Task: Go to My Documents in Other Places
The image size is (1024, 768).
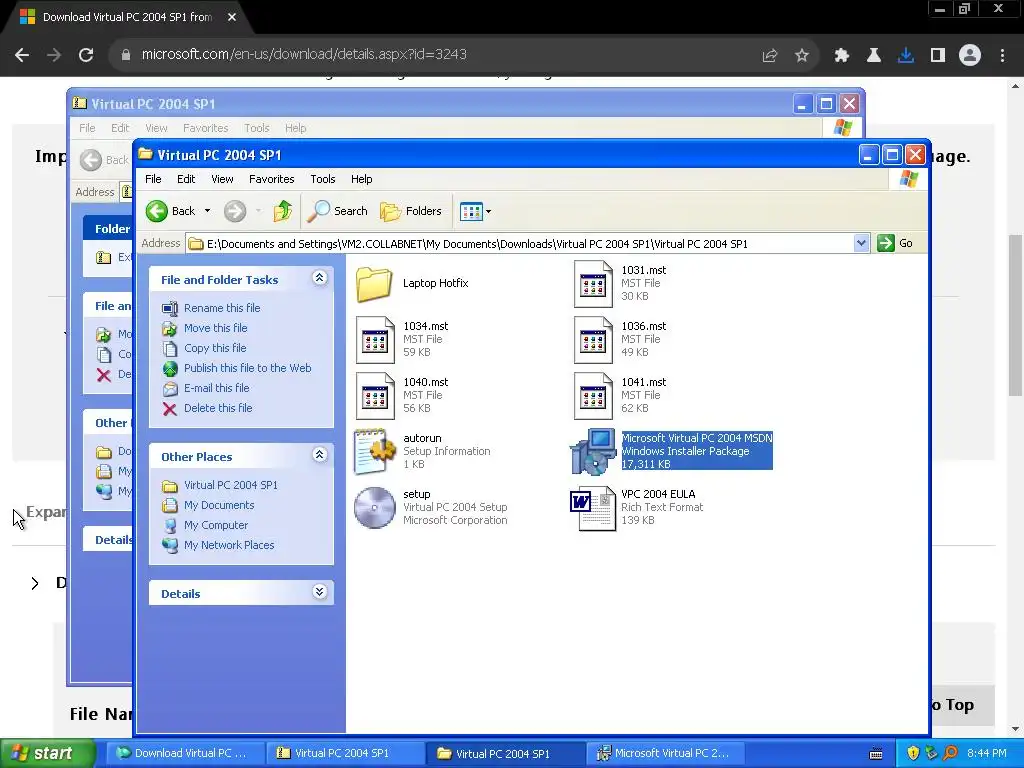Action: 219,505
